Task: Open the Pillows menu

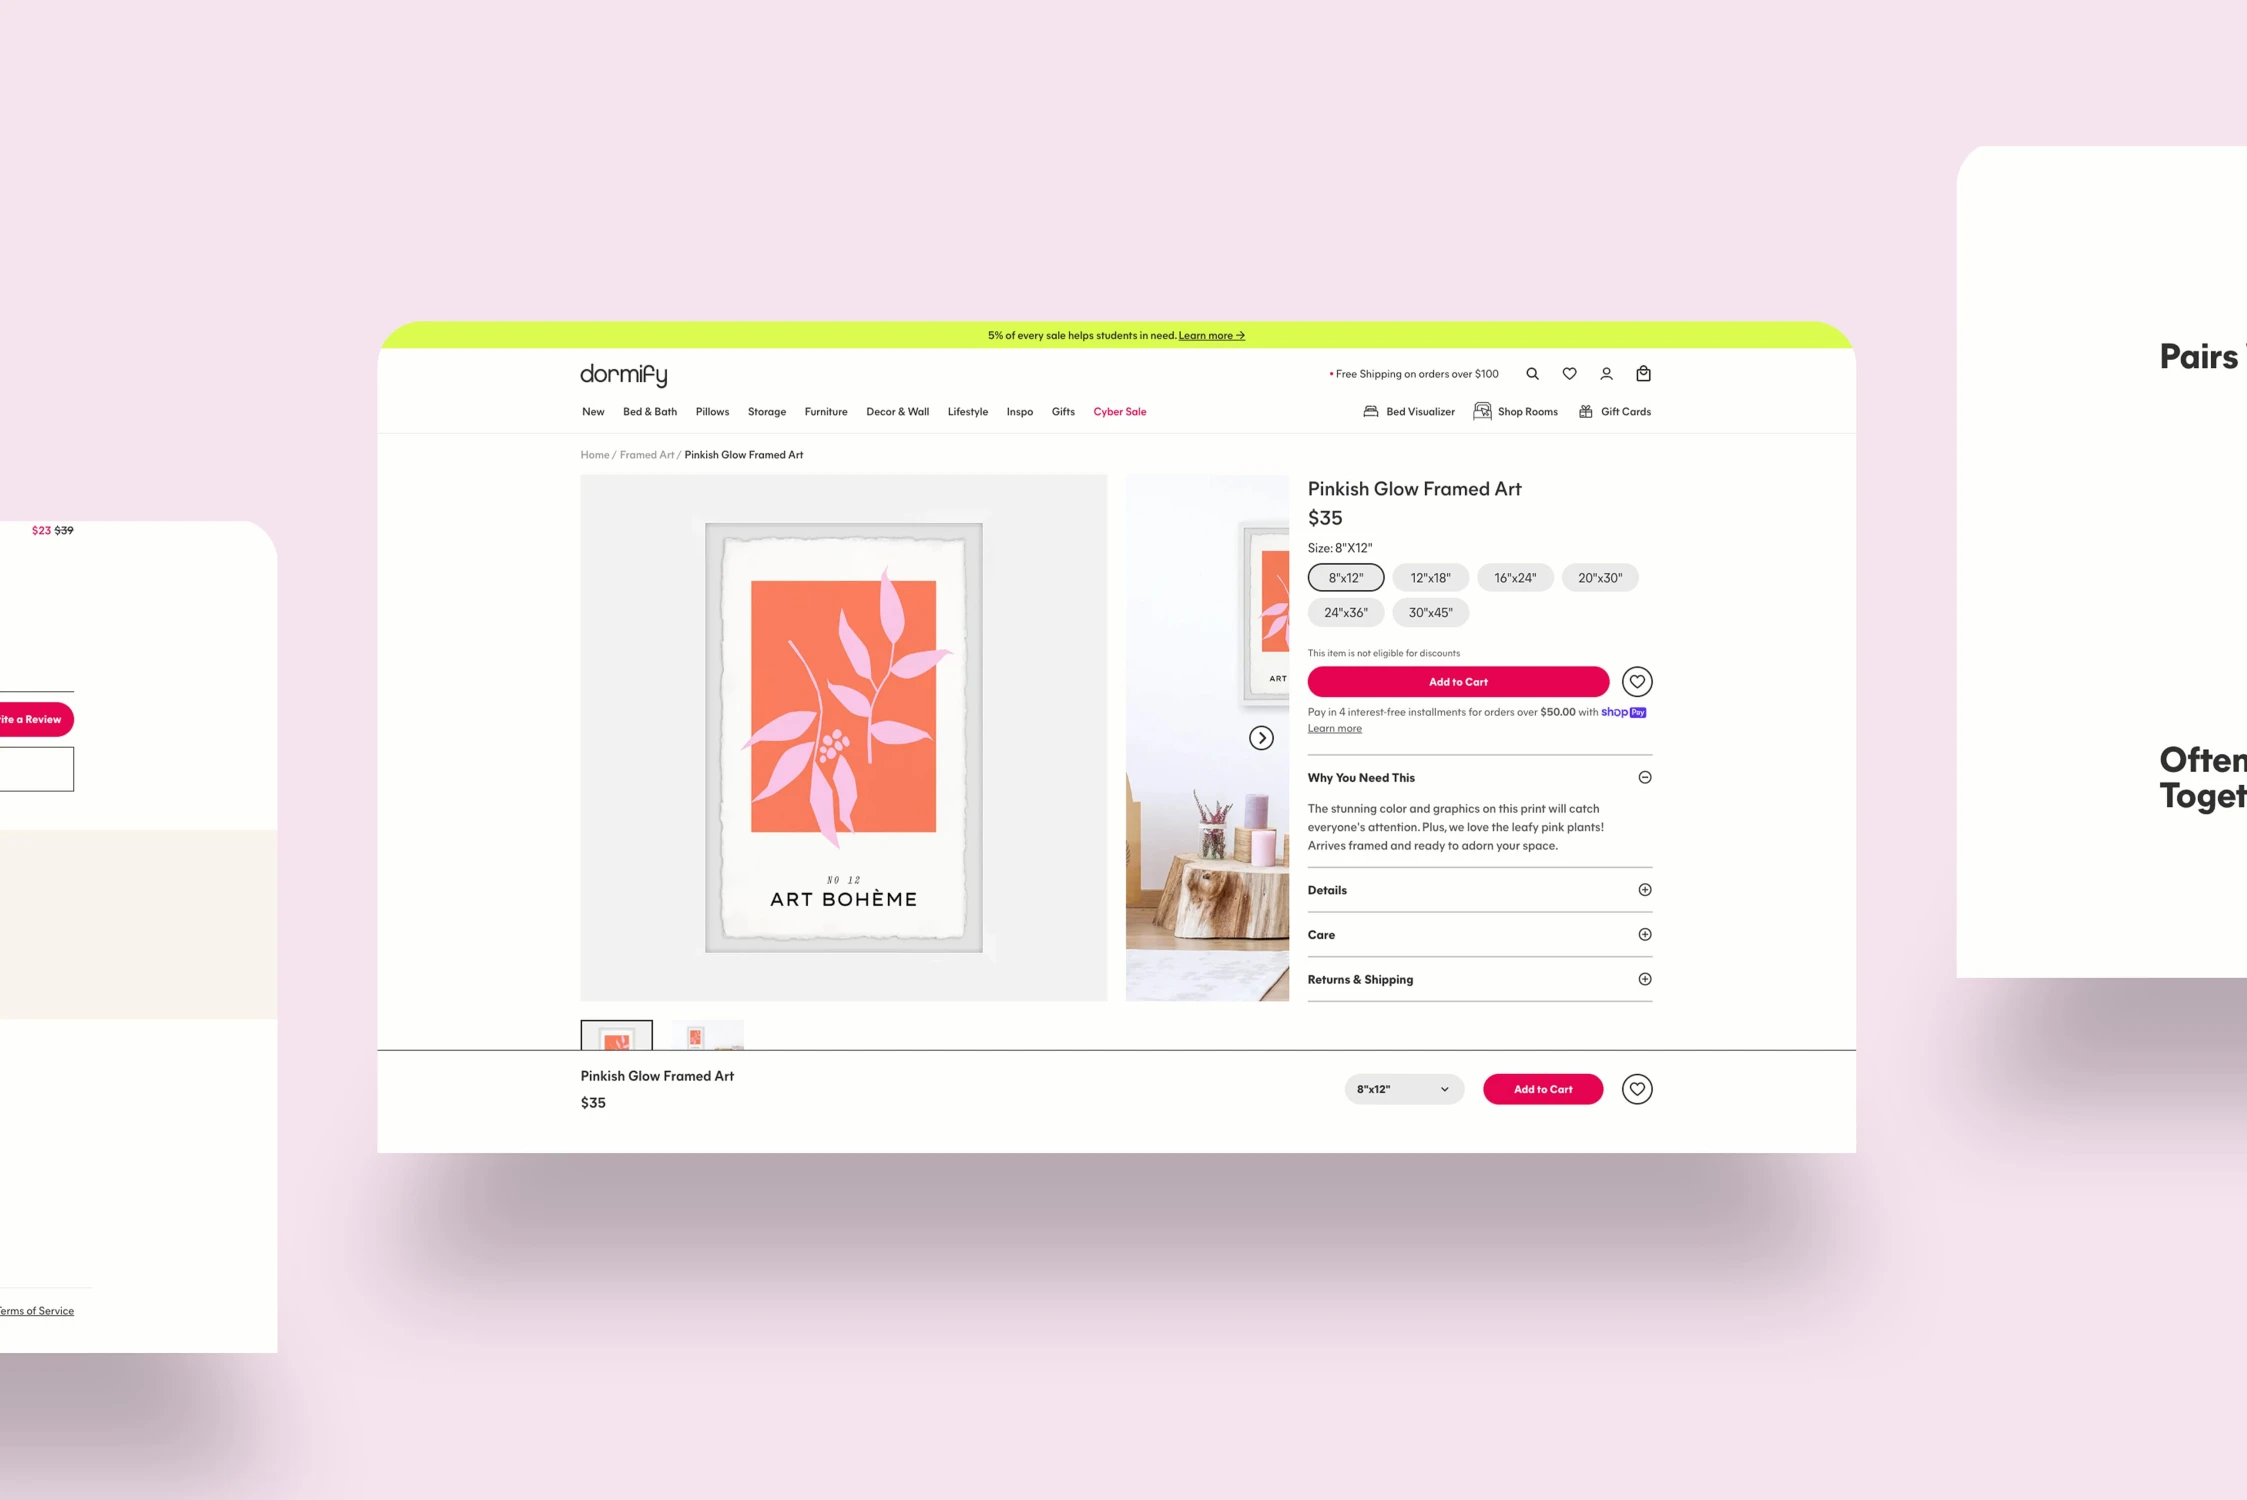Action: [x=712, y=412]
